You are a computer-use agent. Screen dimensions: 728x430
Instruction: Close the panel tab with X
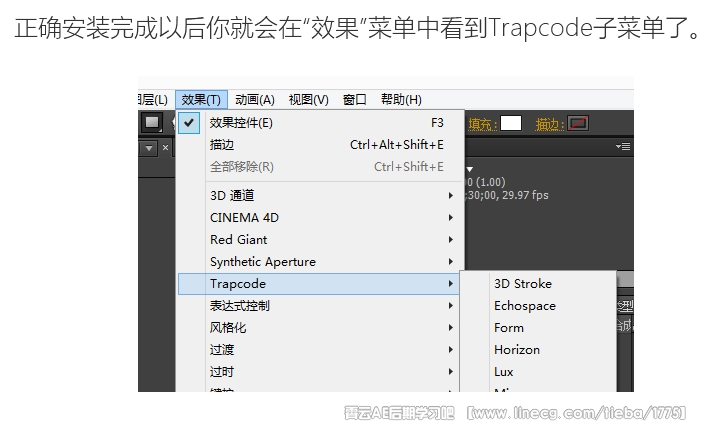[x=165, y=148]
